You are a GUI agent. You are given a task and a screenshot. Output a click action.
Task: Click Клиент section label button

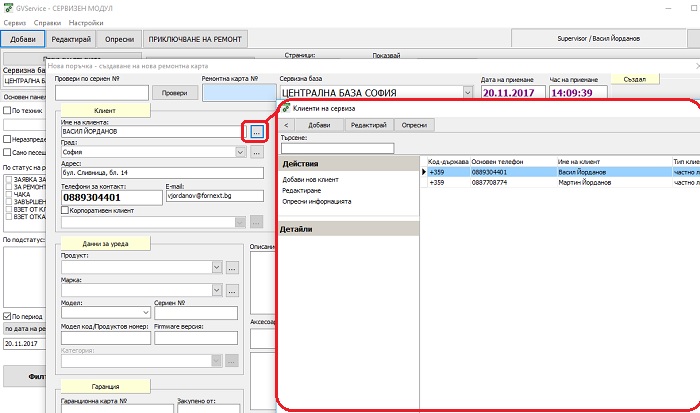click(105, 110)
